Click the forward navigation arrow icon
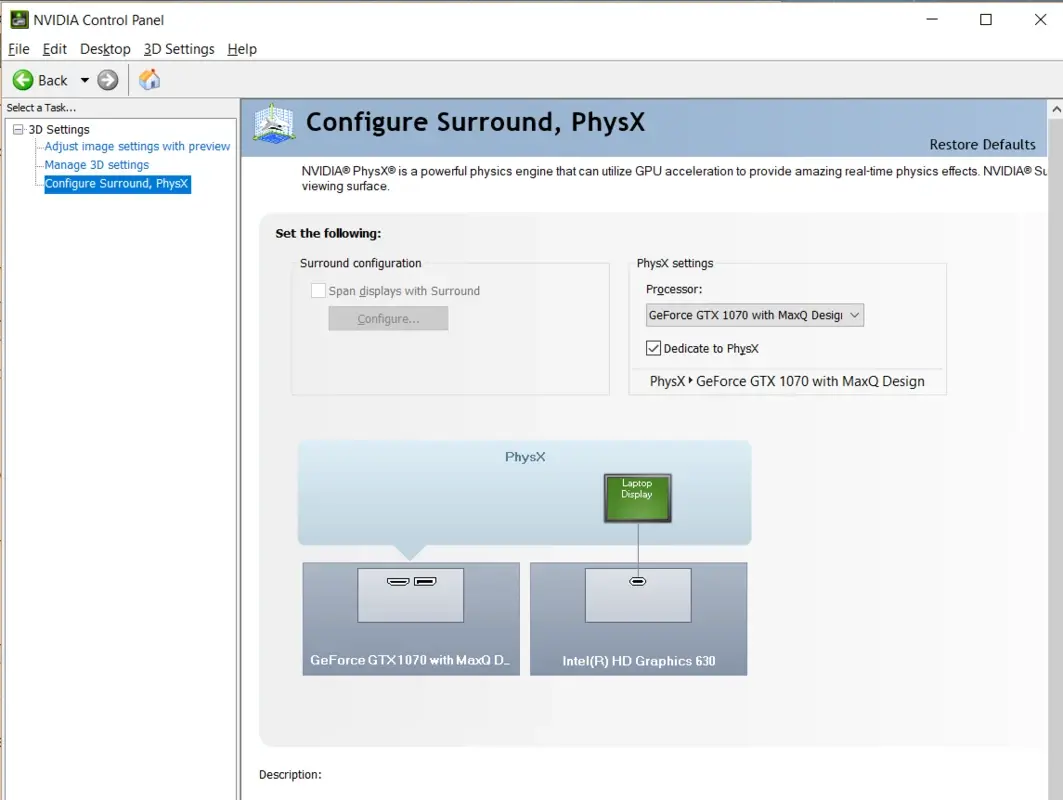The height and width of the screenshot is (800, 1063). tap(107, 80)
